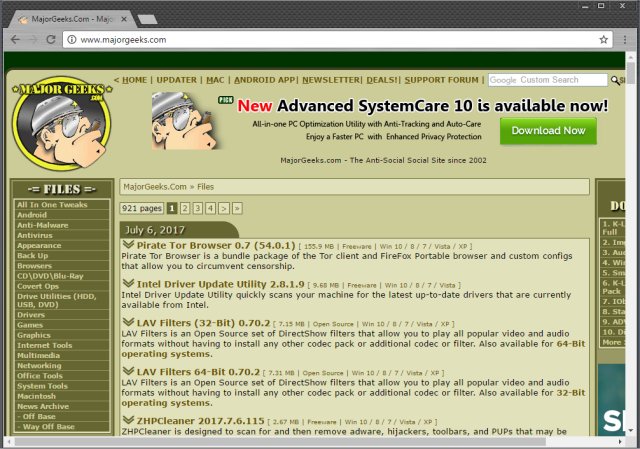Viewport: 640px width, 449px height.
Task: Open the HOME menu link
Action: [134, 80]
